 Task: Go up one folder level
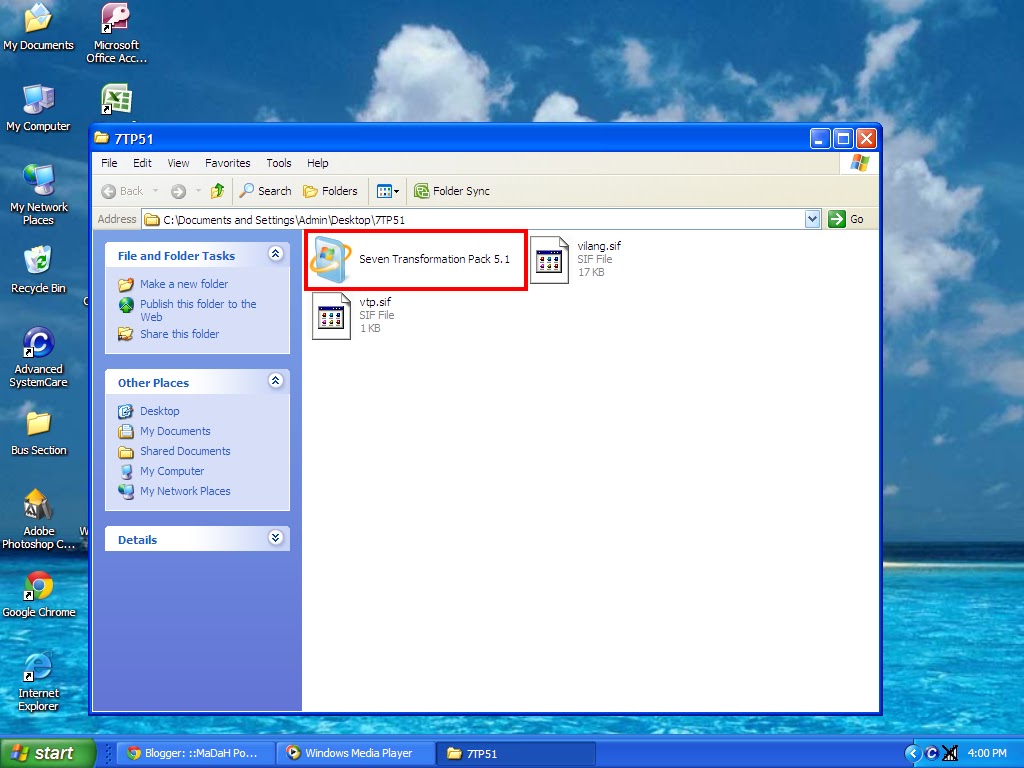click(x=217, y=191)
